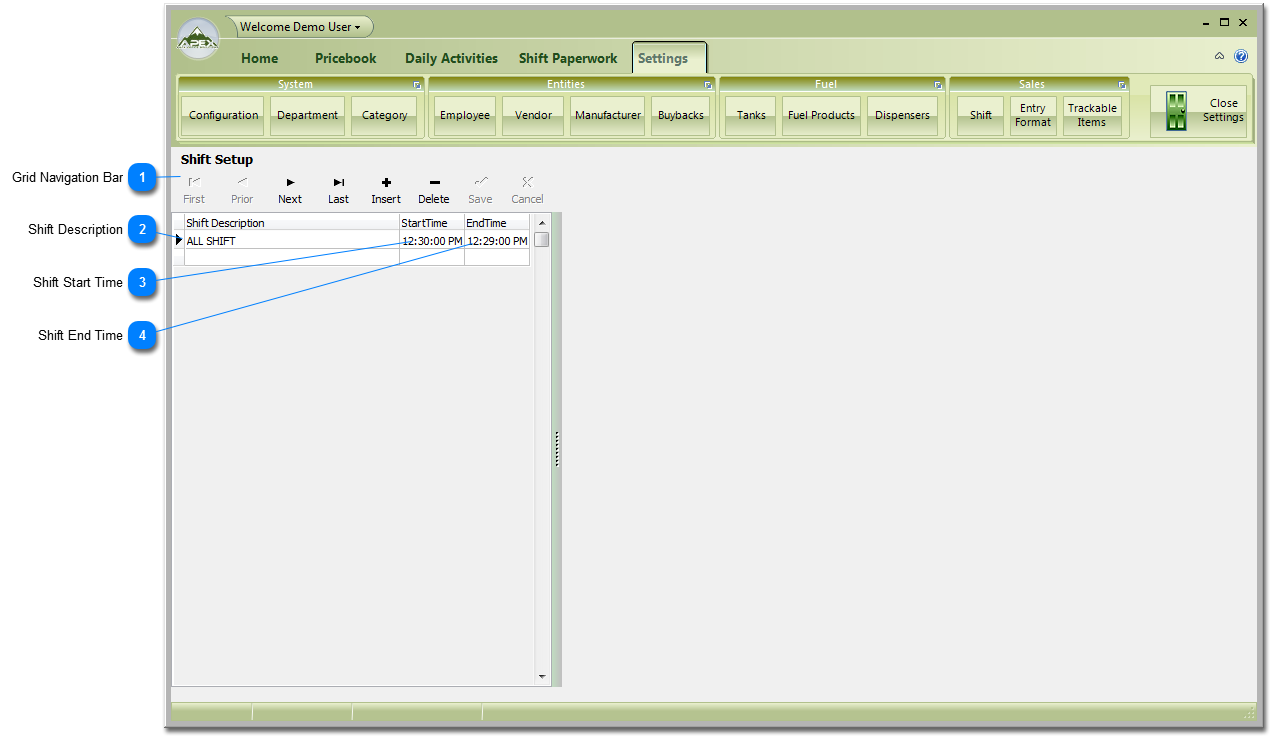The height and width of the screenshot is (736, 1272).
Task: Click the help question mark icon
Action: click(1241, 57)
